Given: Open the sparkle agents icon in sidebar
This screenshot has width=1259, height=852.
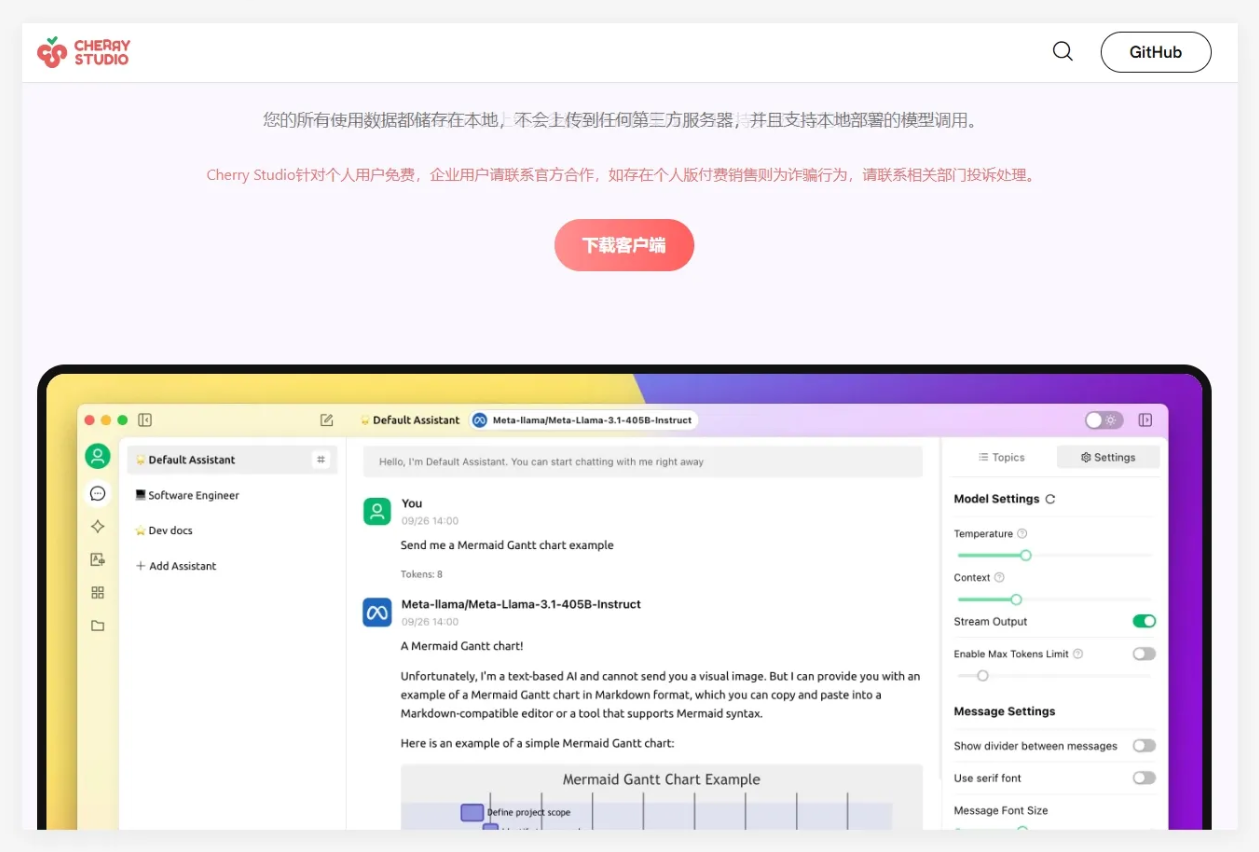Looking at the screenshot, I should click(x=98, y=526).
